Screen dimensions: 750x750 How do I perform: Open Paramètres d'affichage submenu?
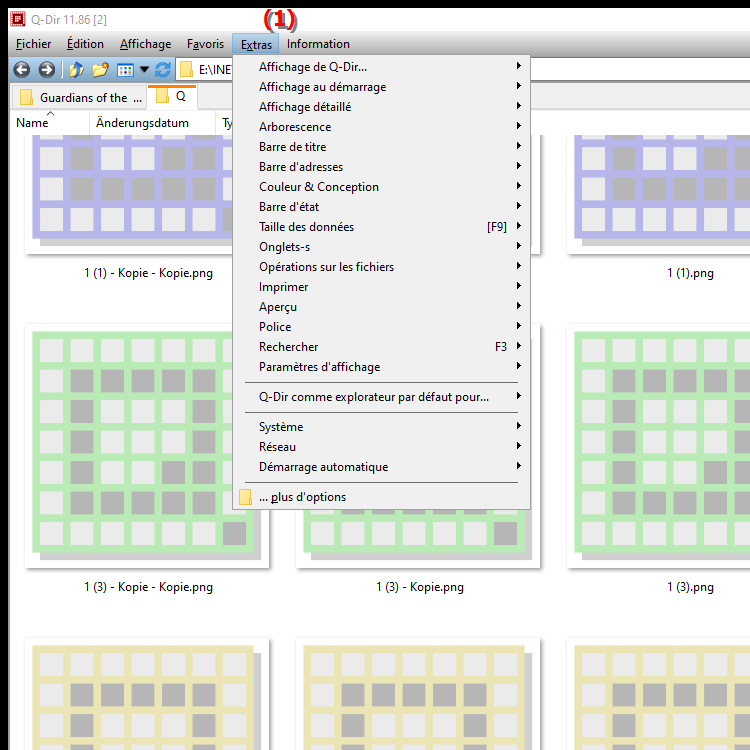point(381,367)
